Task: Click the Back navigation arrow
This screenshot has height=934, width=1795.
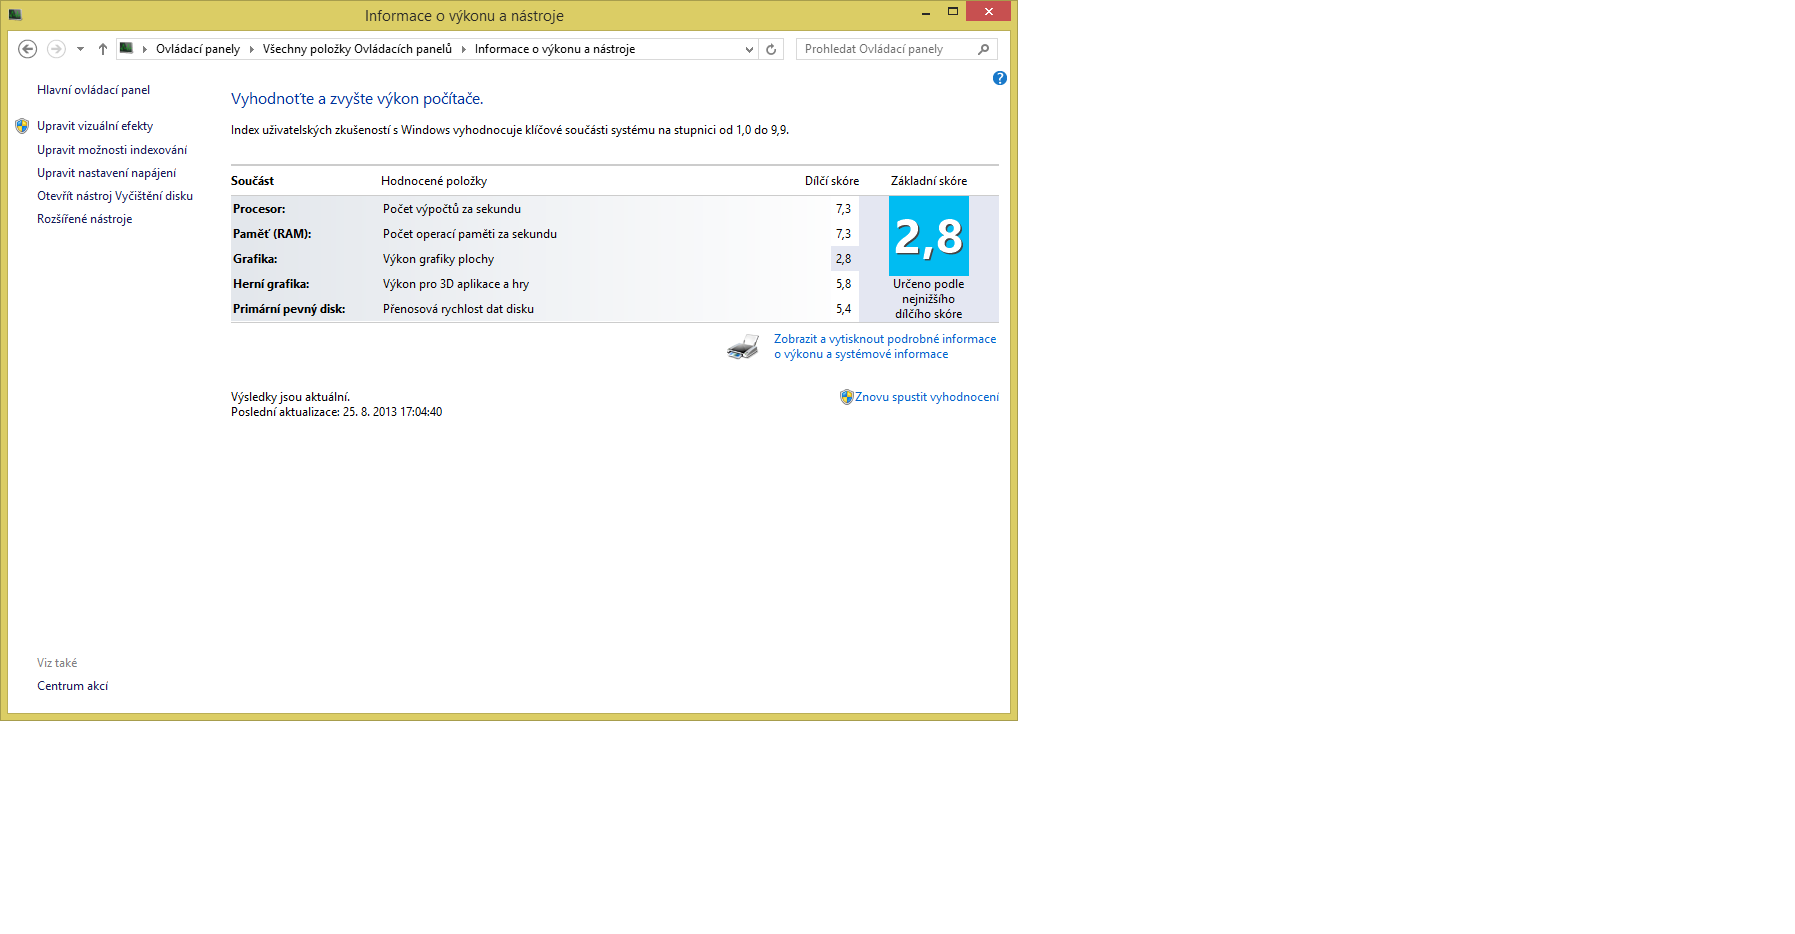Action: 28,49
